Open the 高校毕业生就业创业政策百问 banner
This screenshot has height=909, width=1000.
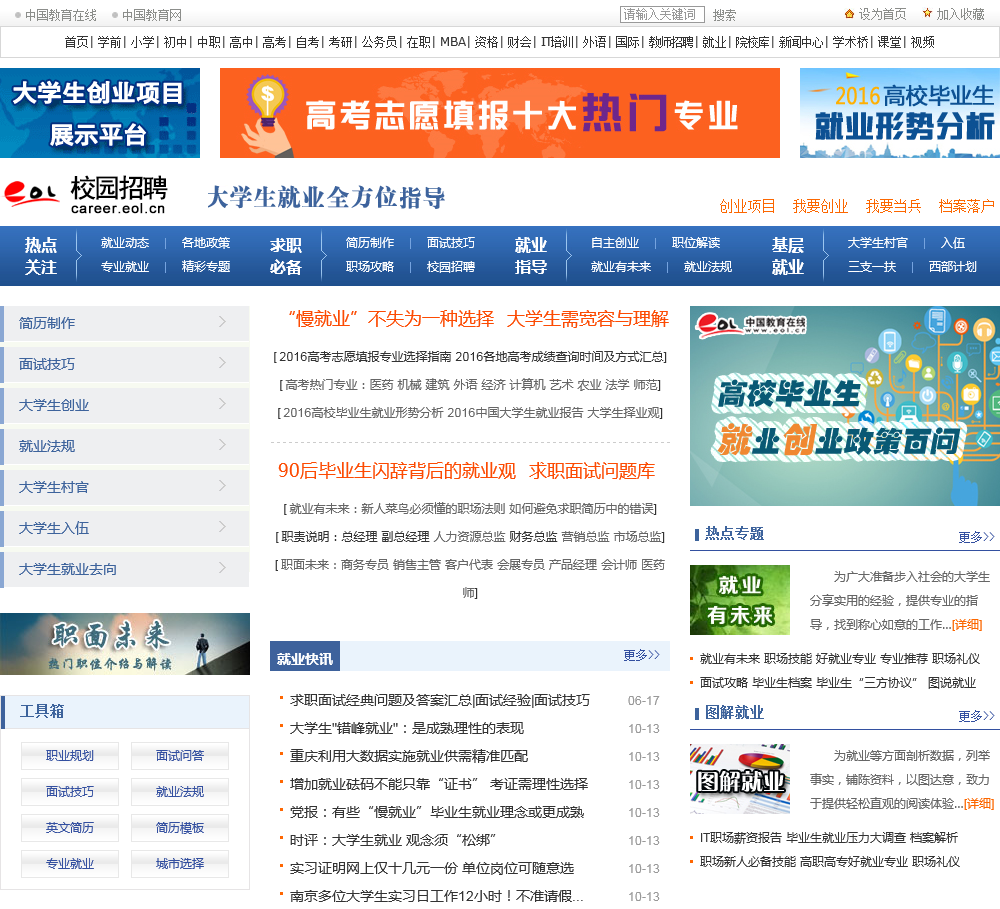tap(845, 406)
